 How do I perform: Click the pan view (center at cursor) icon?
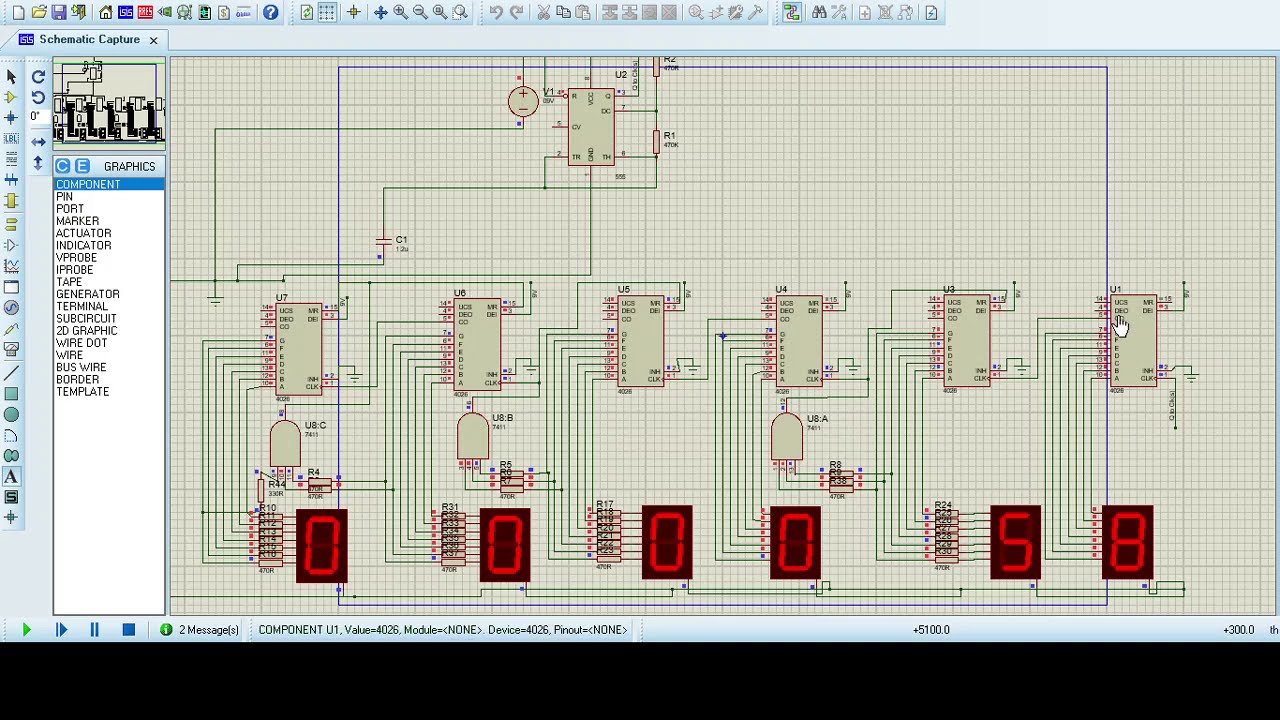point(381,13)
